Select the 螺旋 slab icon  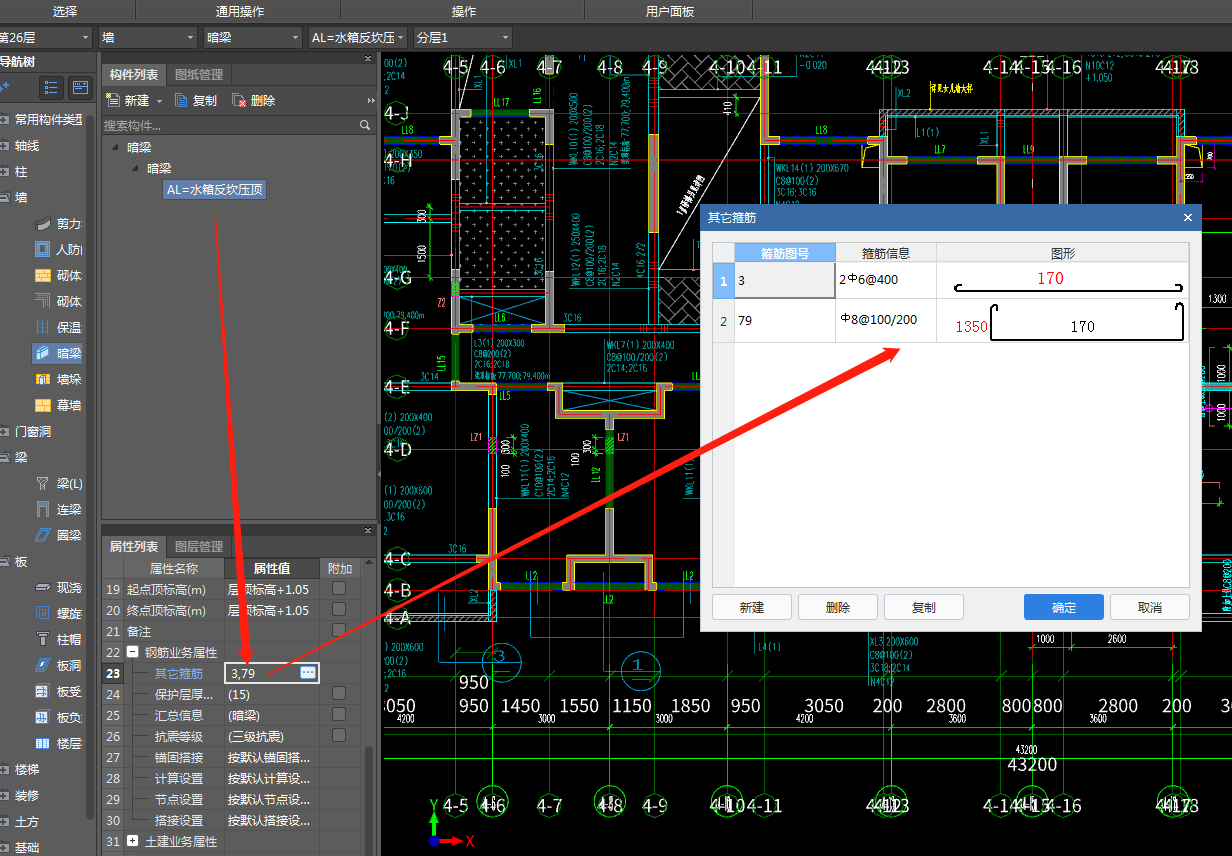pyautogui.click(x=43, y=613)
